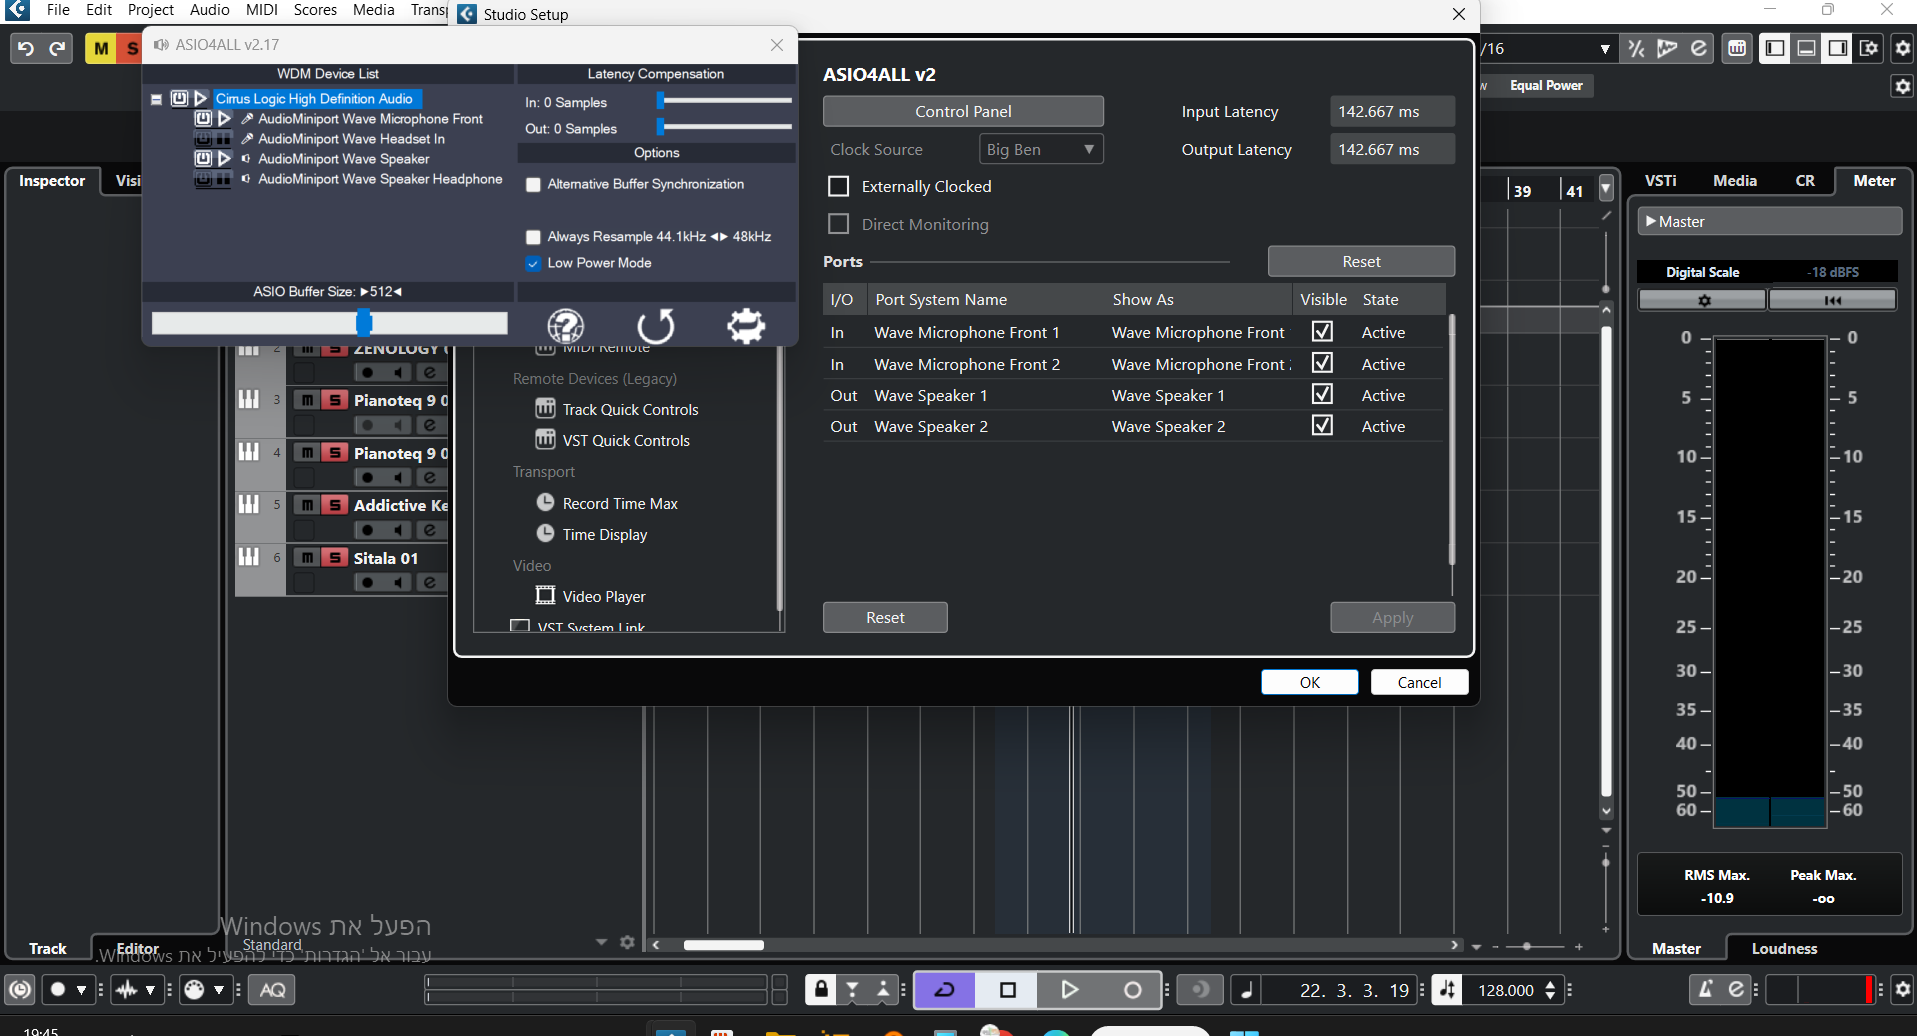Screen dimensions: 1917x1036
Task: Uncheck Visible for Wave Speaker 1
Action: (x=1322, y=394)
